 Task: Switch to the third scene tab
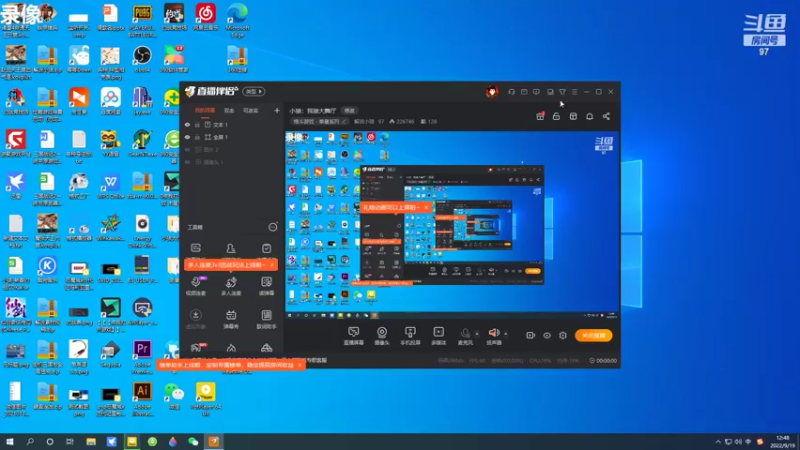[251, 110]
